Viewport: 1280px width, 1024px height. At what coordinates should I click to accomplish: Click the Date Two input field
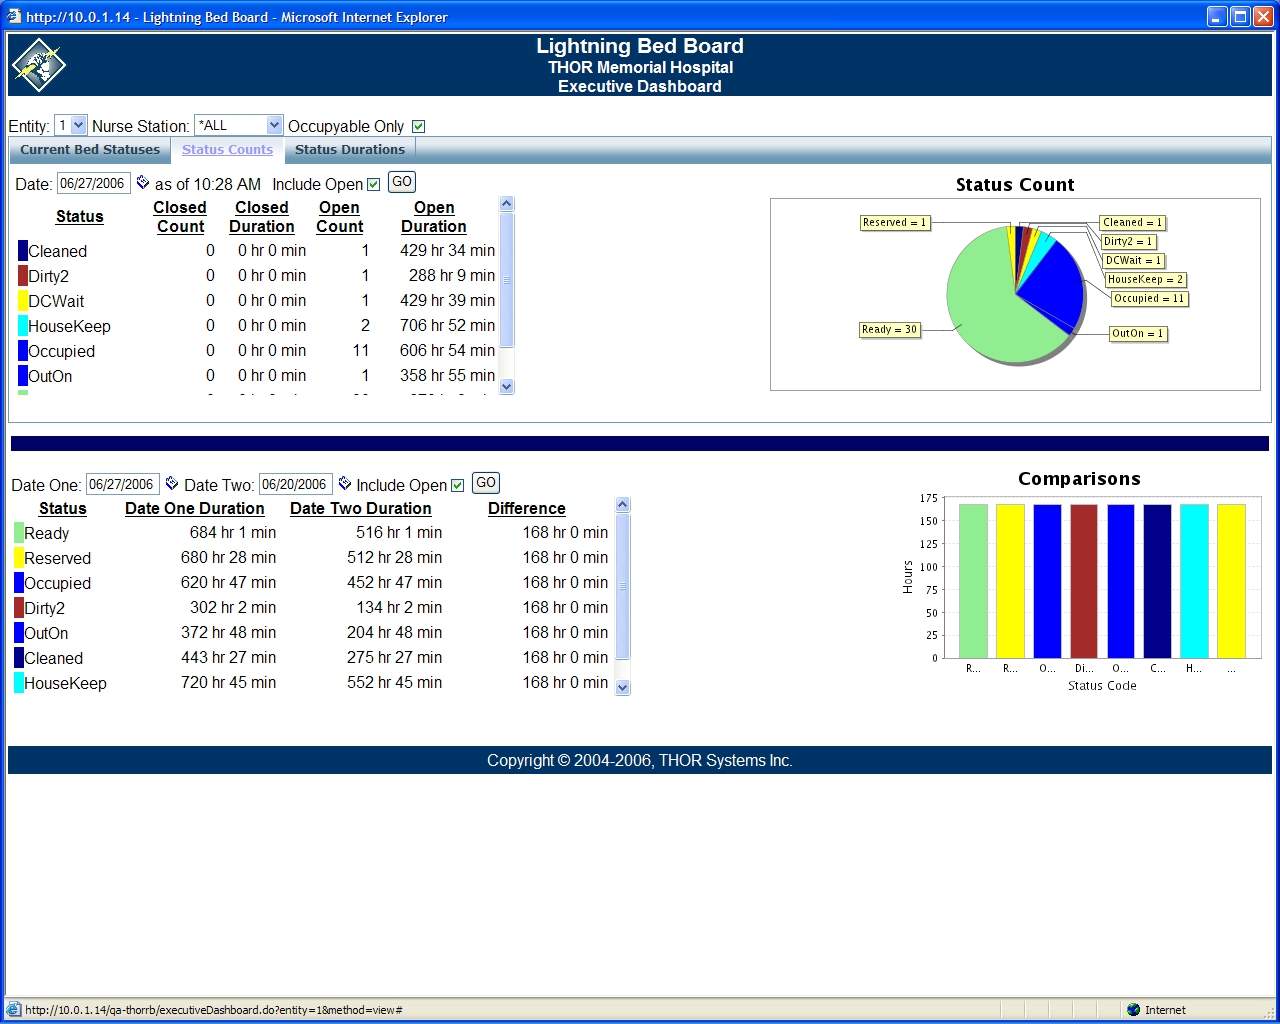(x=296, y=484)
